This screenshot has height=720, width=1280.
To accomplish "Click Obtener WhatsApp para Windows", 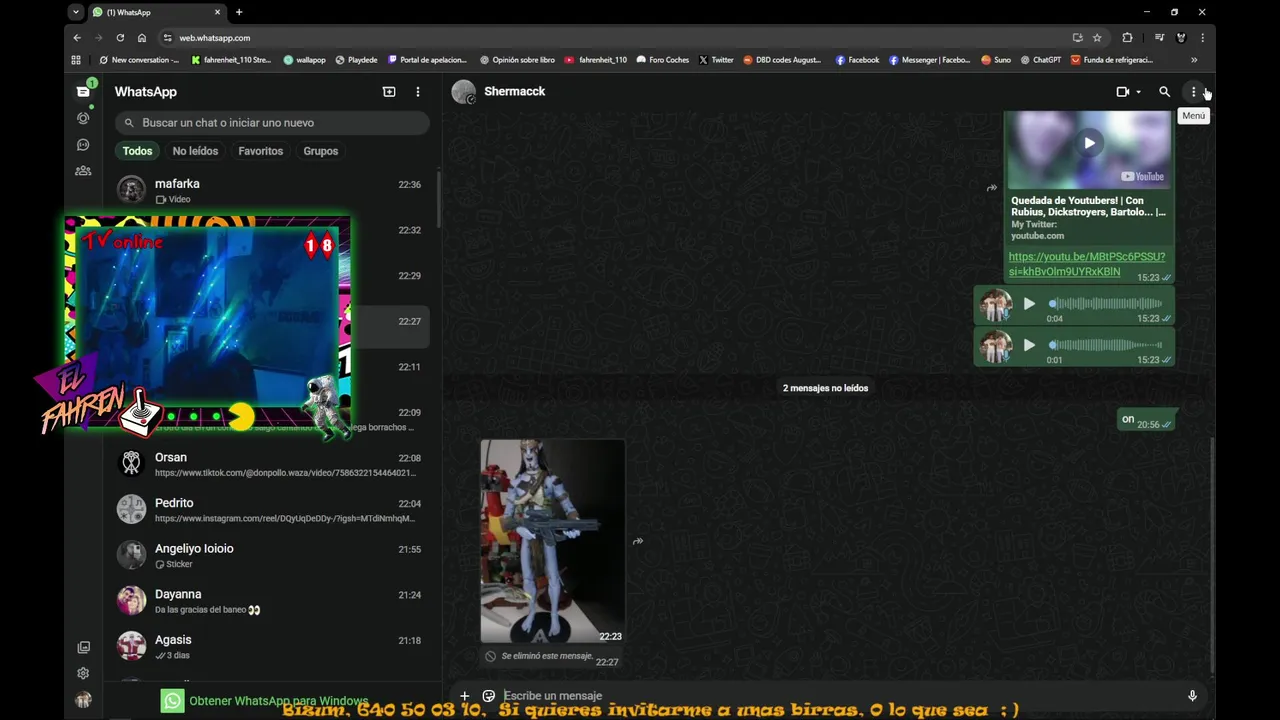I will (265, 701).
